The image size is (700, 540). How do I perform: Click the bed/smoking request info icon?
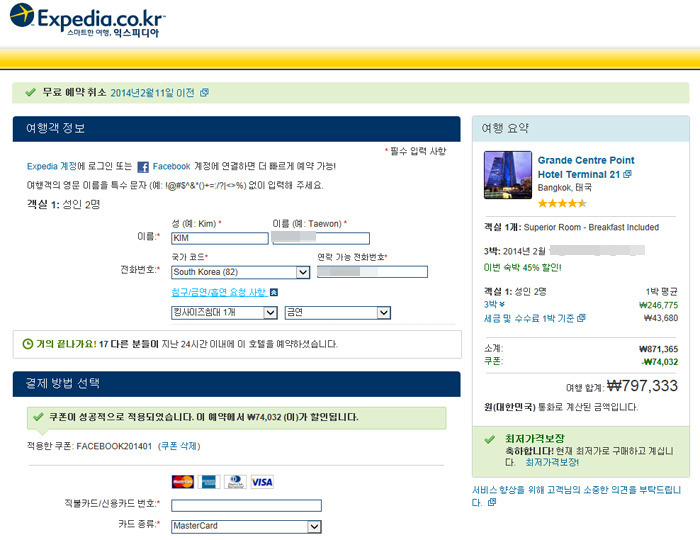274,292
